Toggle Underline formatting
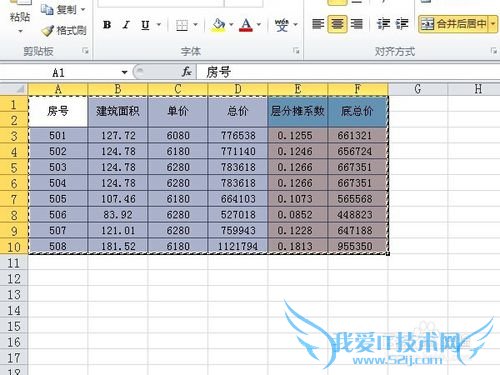Viewport: 500px width, 375px height. tap(145, 25)
